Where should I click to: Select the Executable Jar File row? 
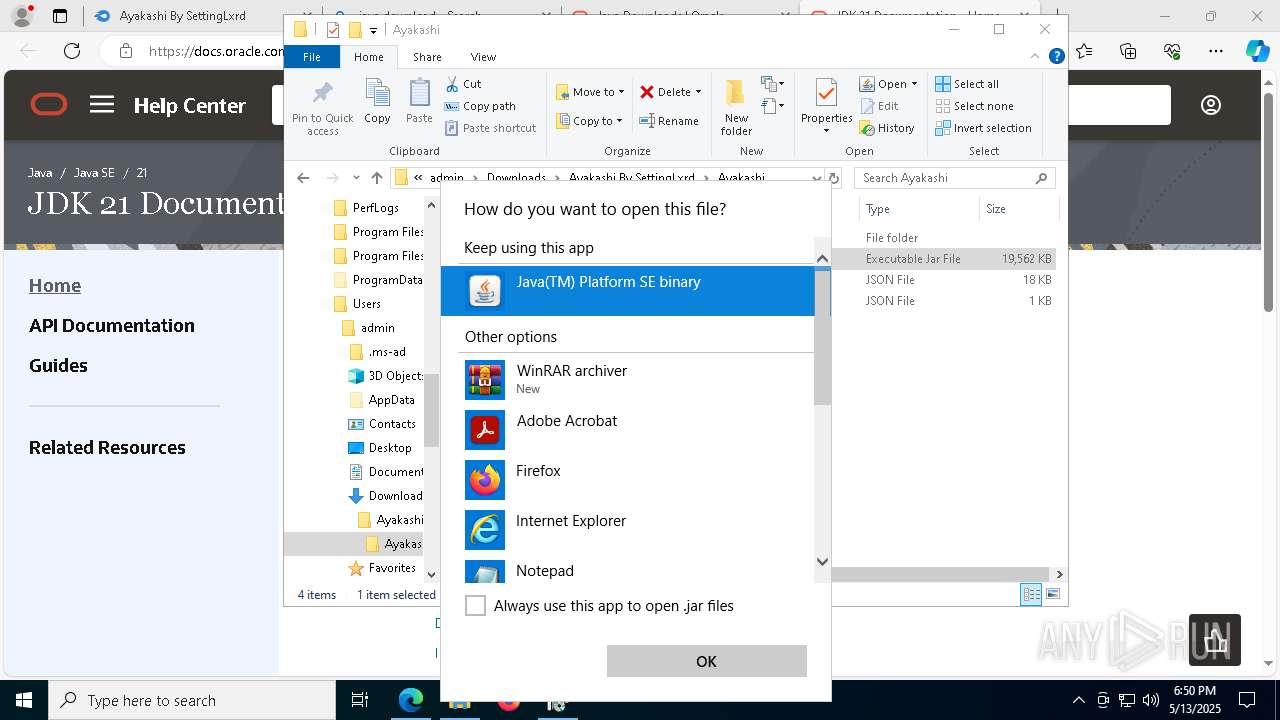click(x=943, y=258)
